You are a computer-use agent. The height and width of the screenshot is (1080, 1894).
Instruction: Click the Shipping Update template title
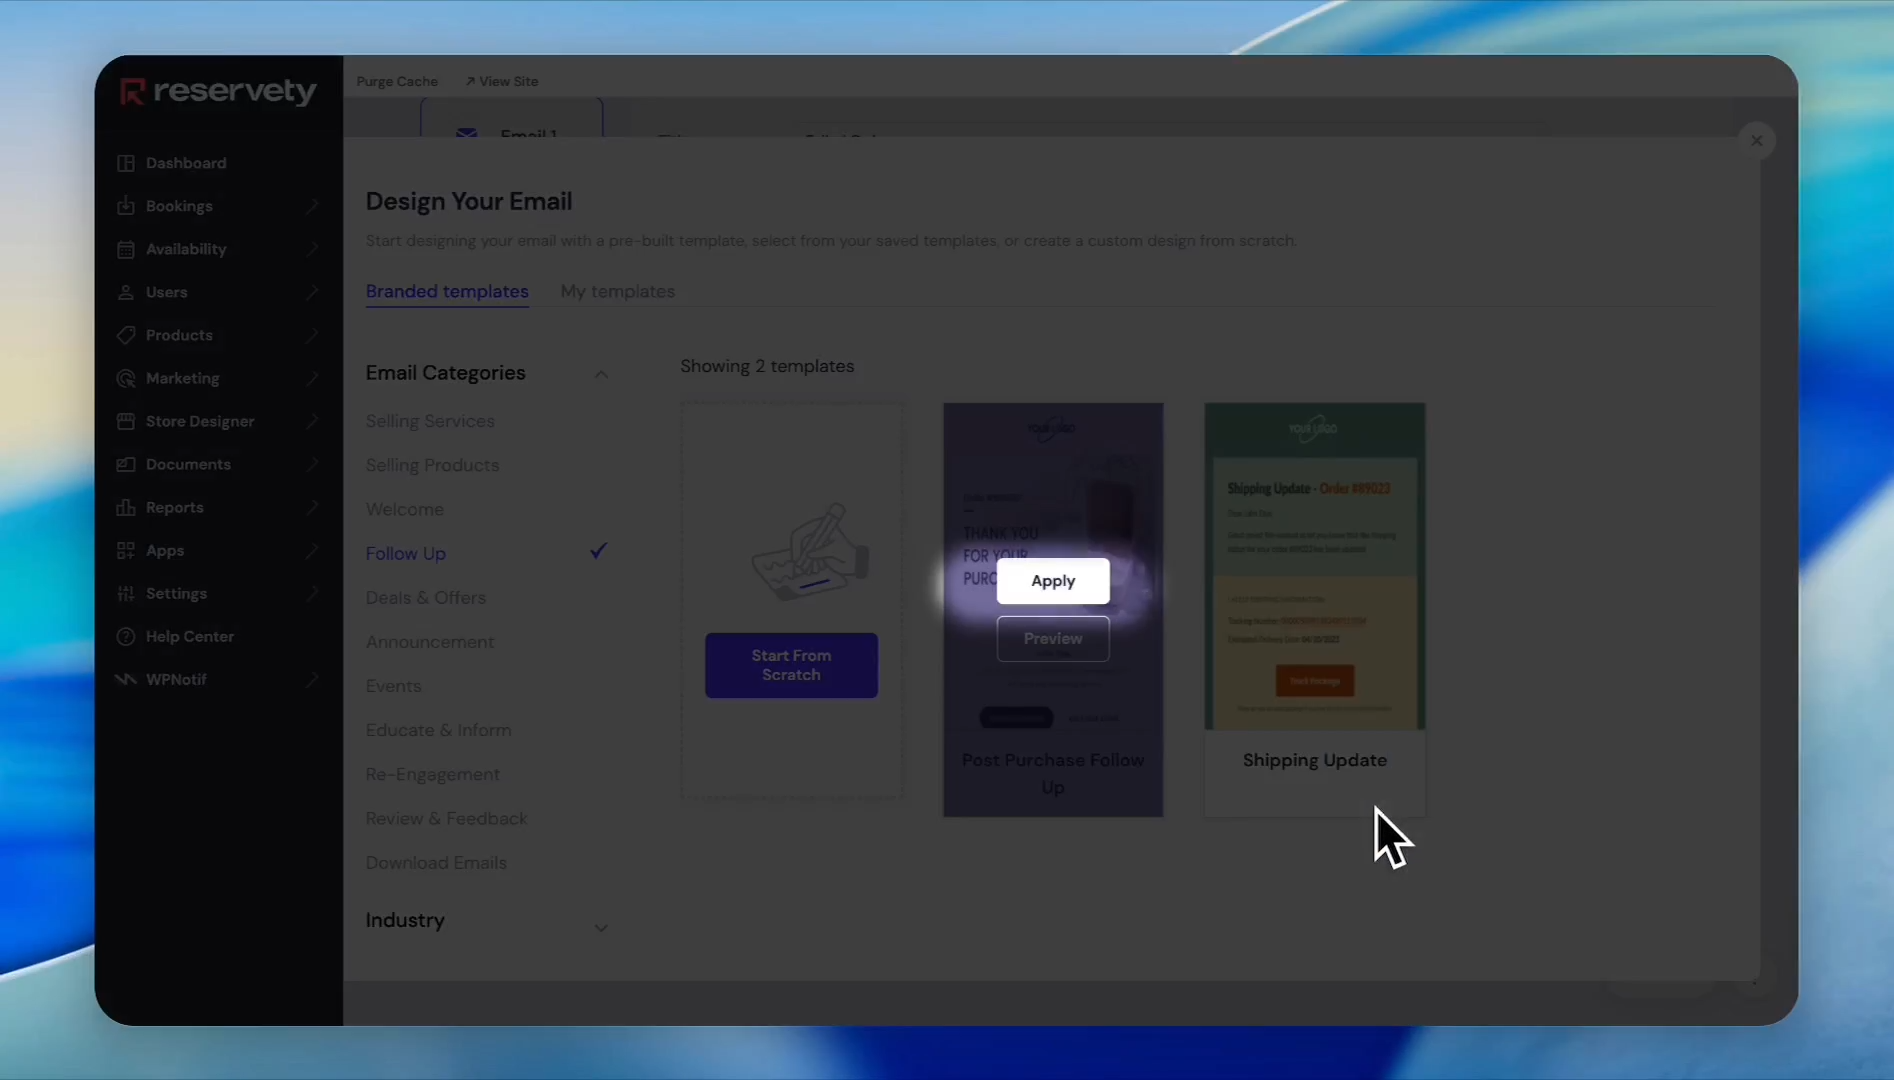click(x=1315, y=760)
